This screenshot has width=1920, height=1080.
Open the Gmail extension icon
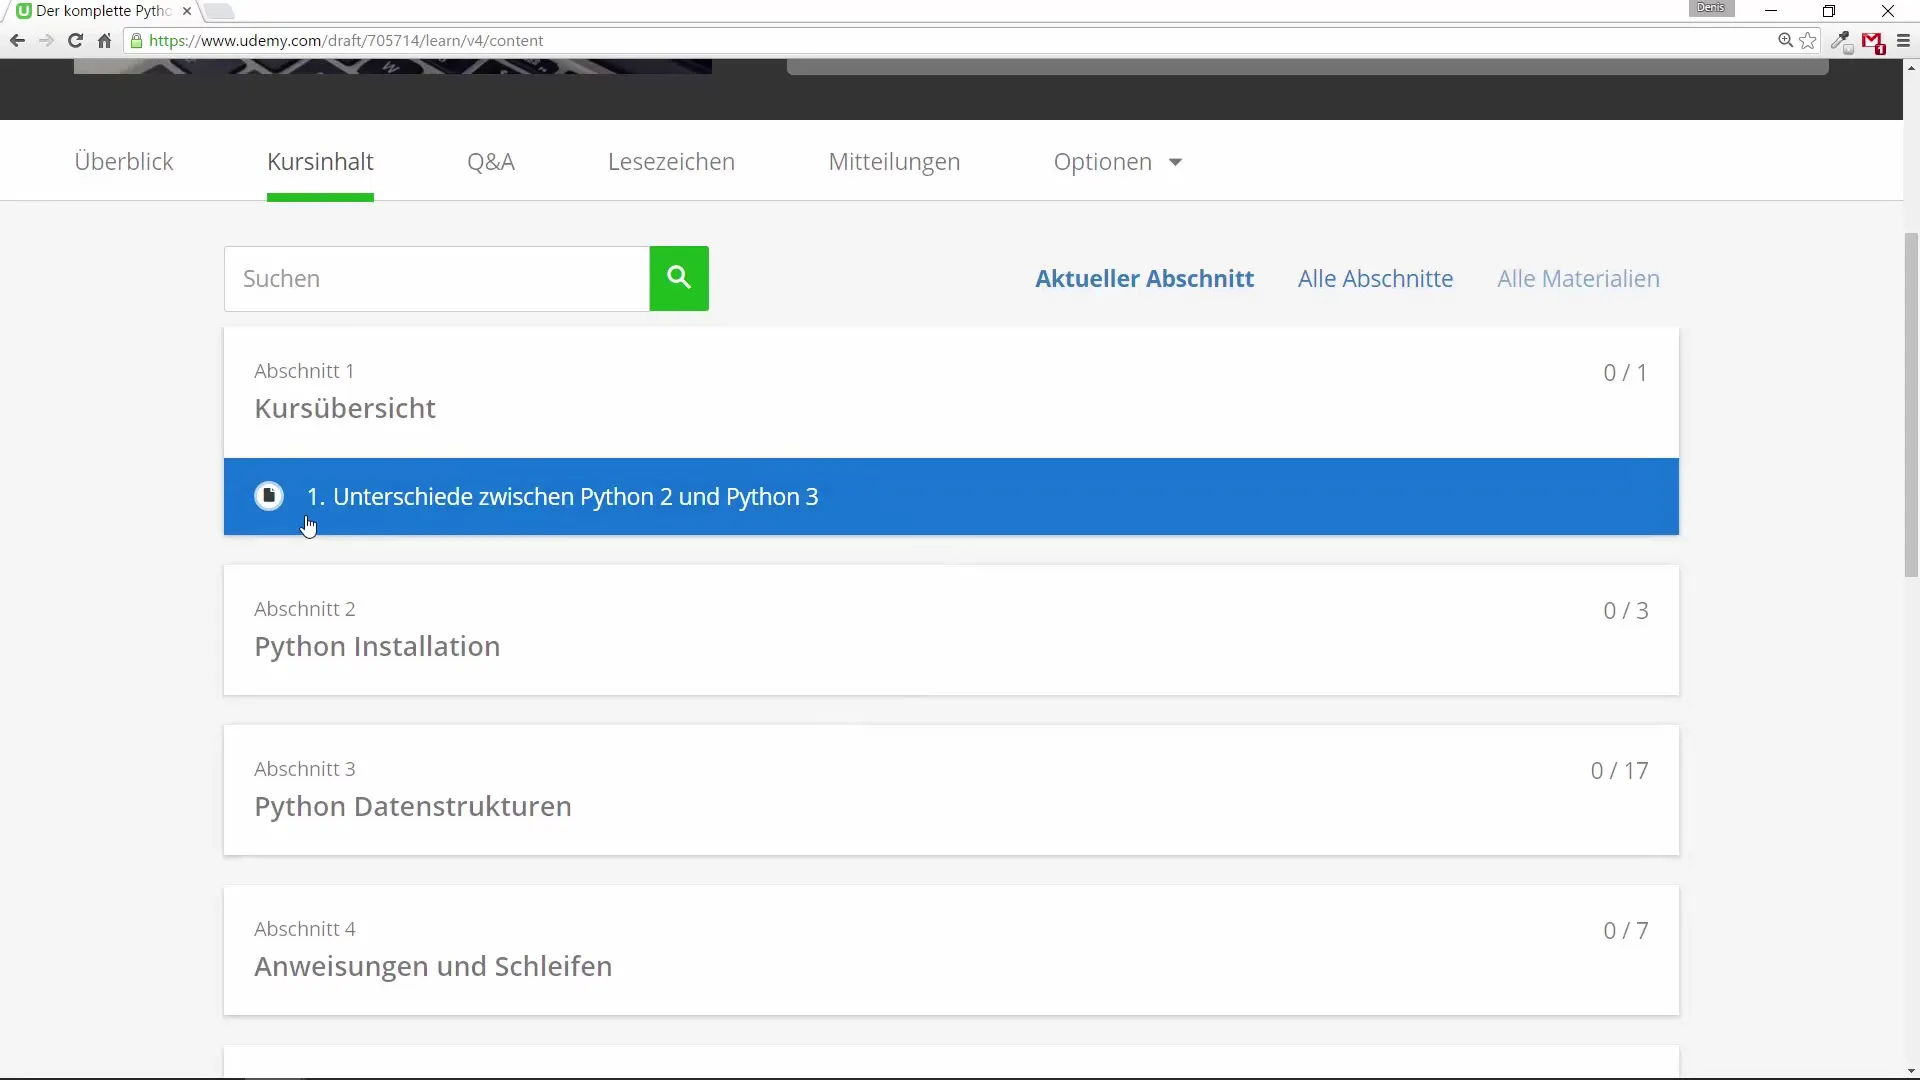click(x=1873, y=42)
